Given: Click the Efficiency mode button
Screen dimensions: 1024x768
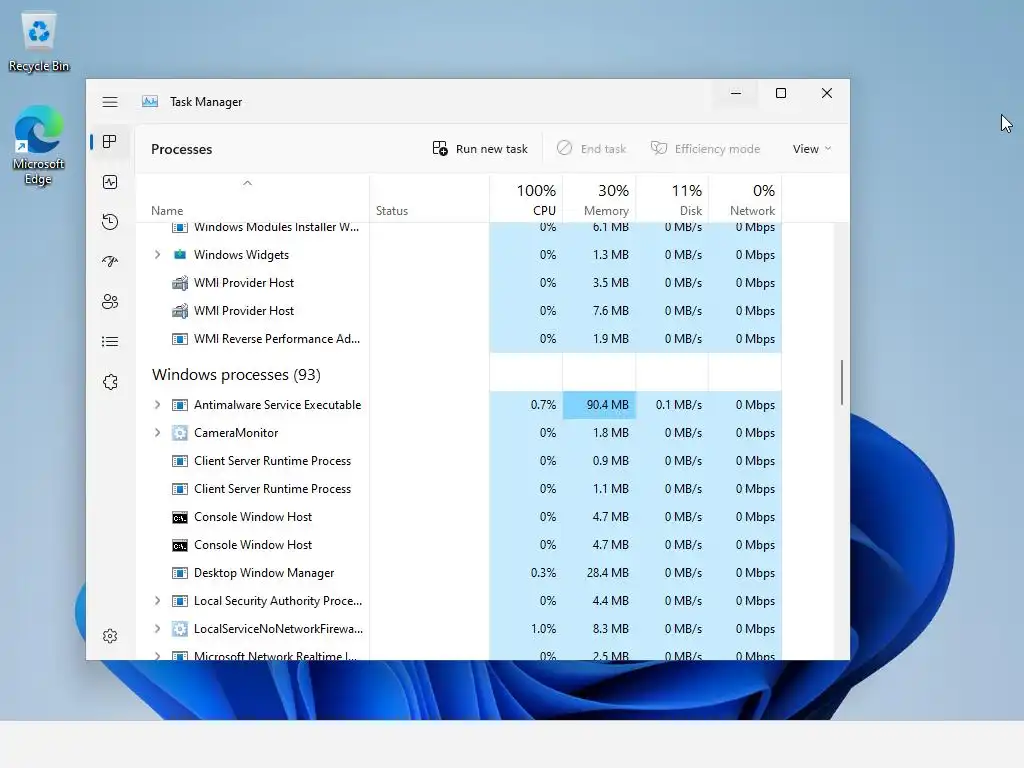Looking at the screenshot, I should (705, 149).
